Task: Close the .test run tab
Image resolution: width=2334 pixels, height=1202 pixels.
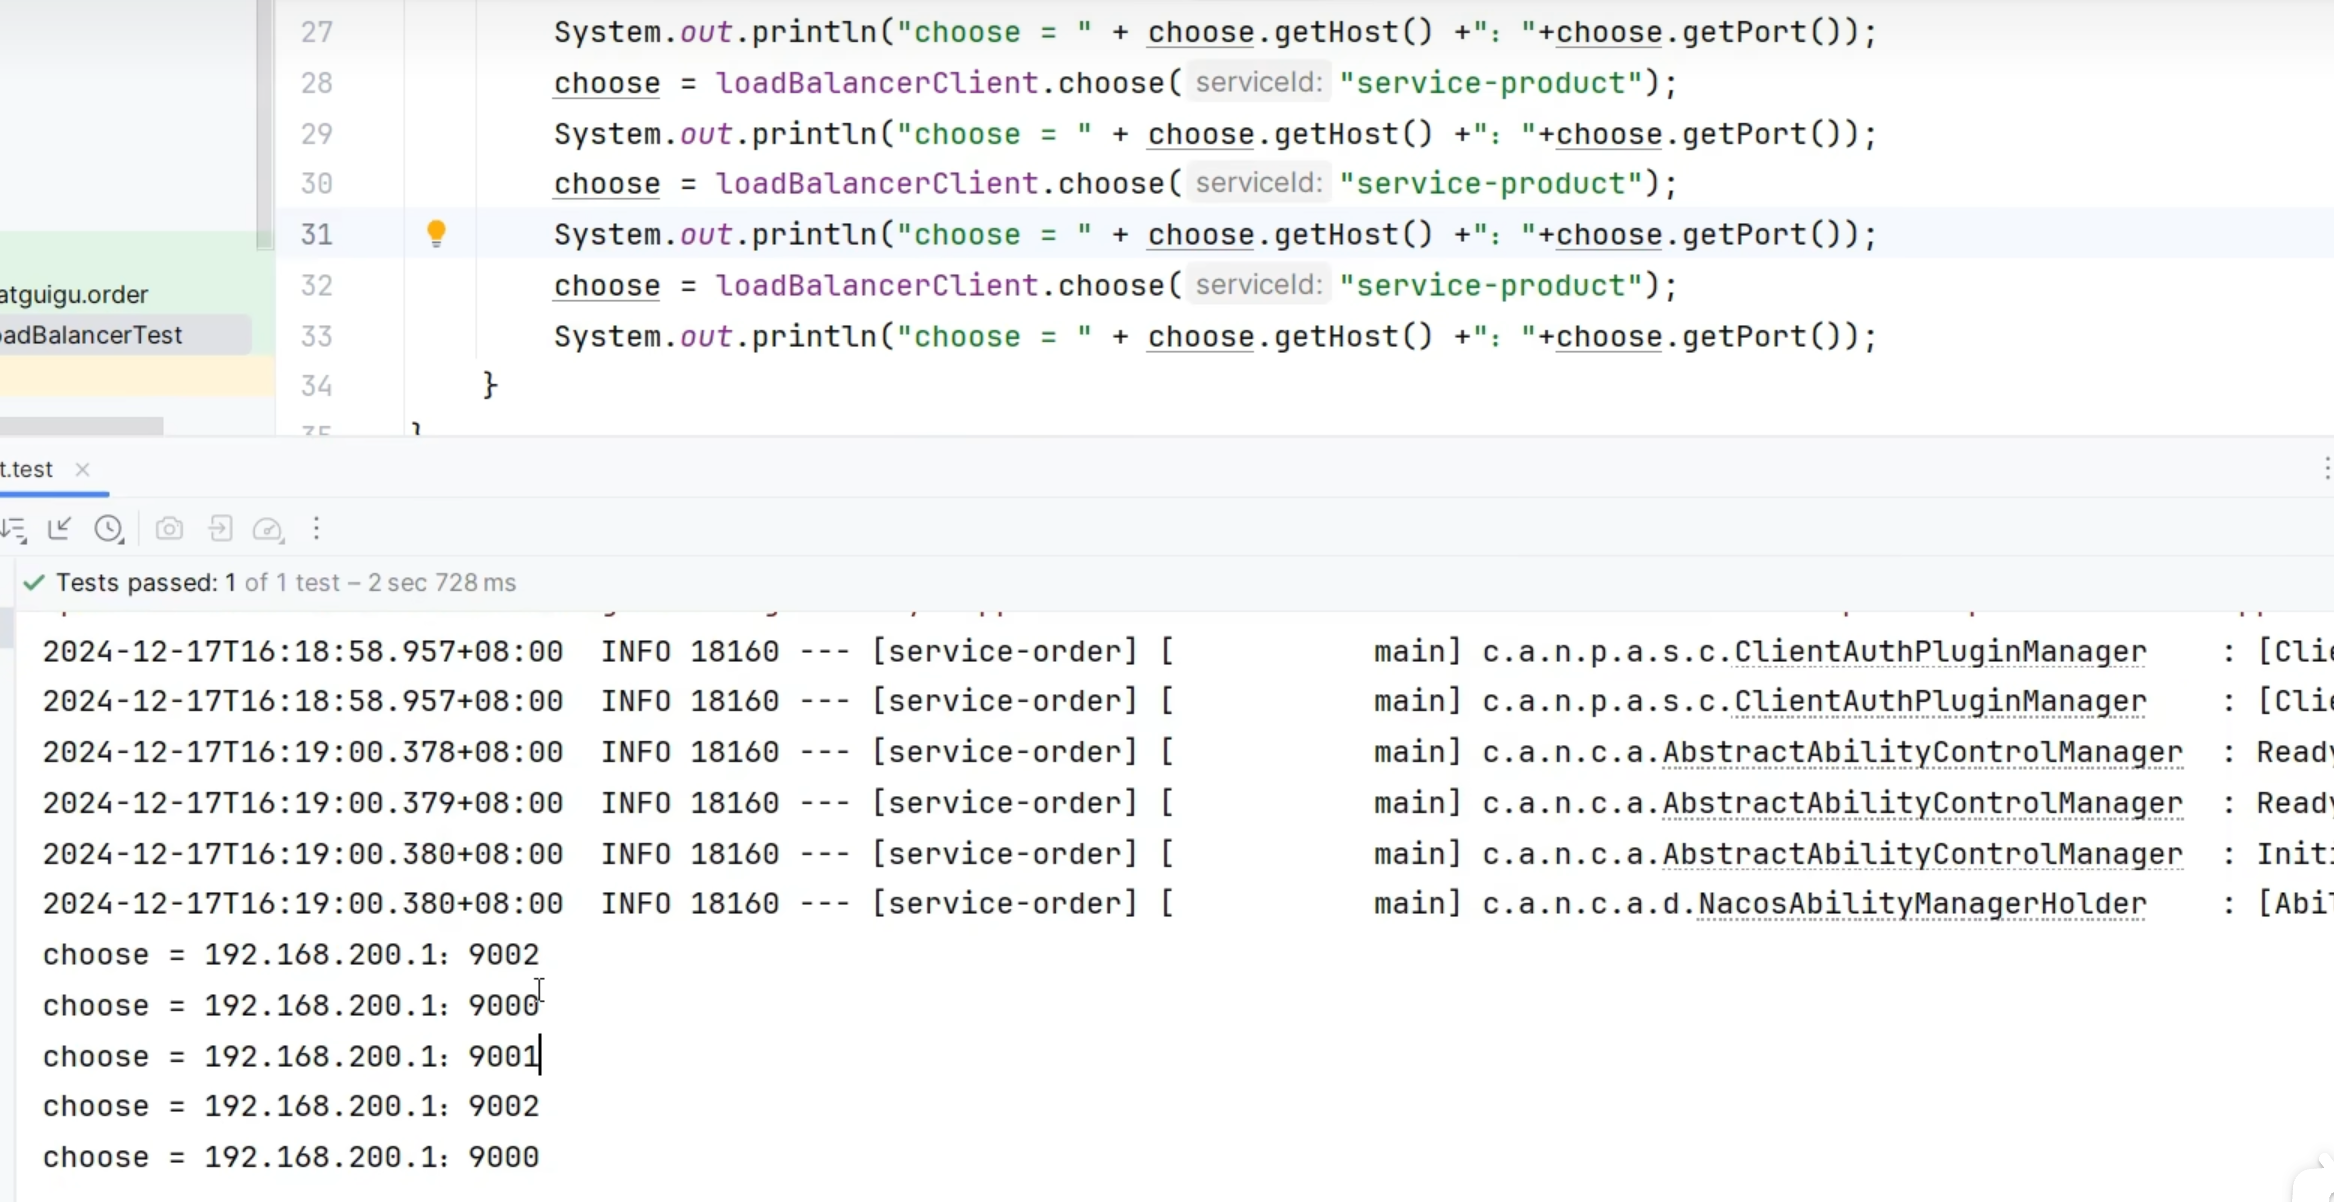Action: [83, 469]
